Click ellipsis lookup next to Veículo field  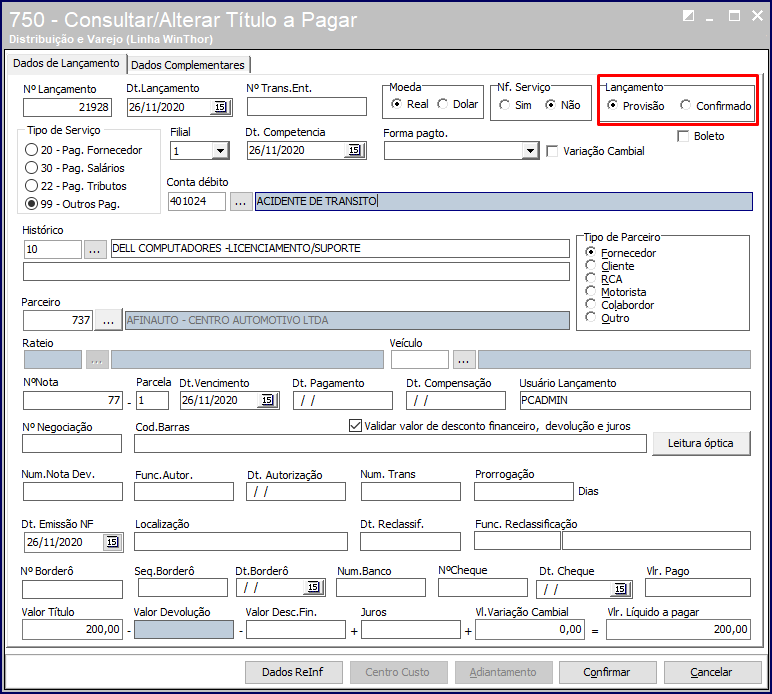coord(464,360)
